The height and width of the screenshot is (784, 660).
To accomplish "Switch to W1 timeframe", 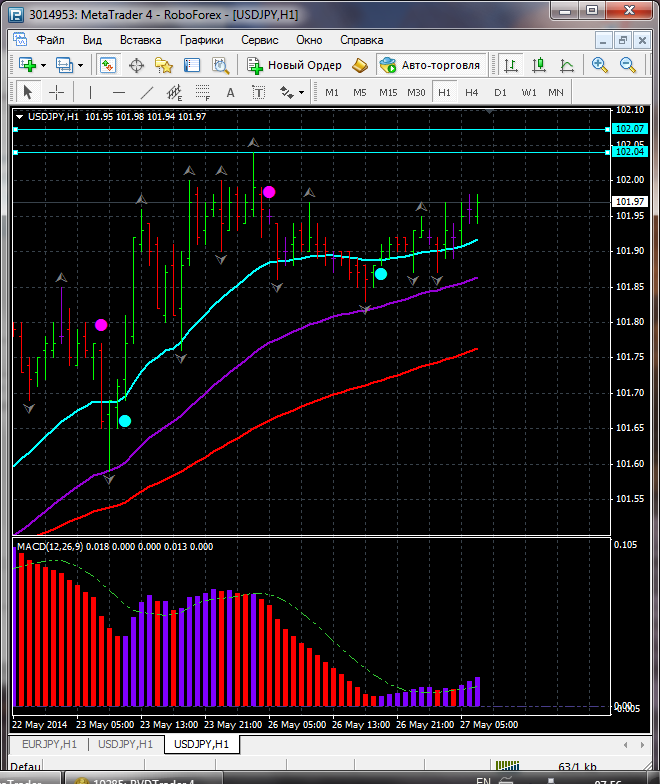I will (x=528, y=92).
